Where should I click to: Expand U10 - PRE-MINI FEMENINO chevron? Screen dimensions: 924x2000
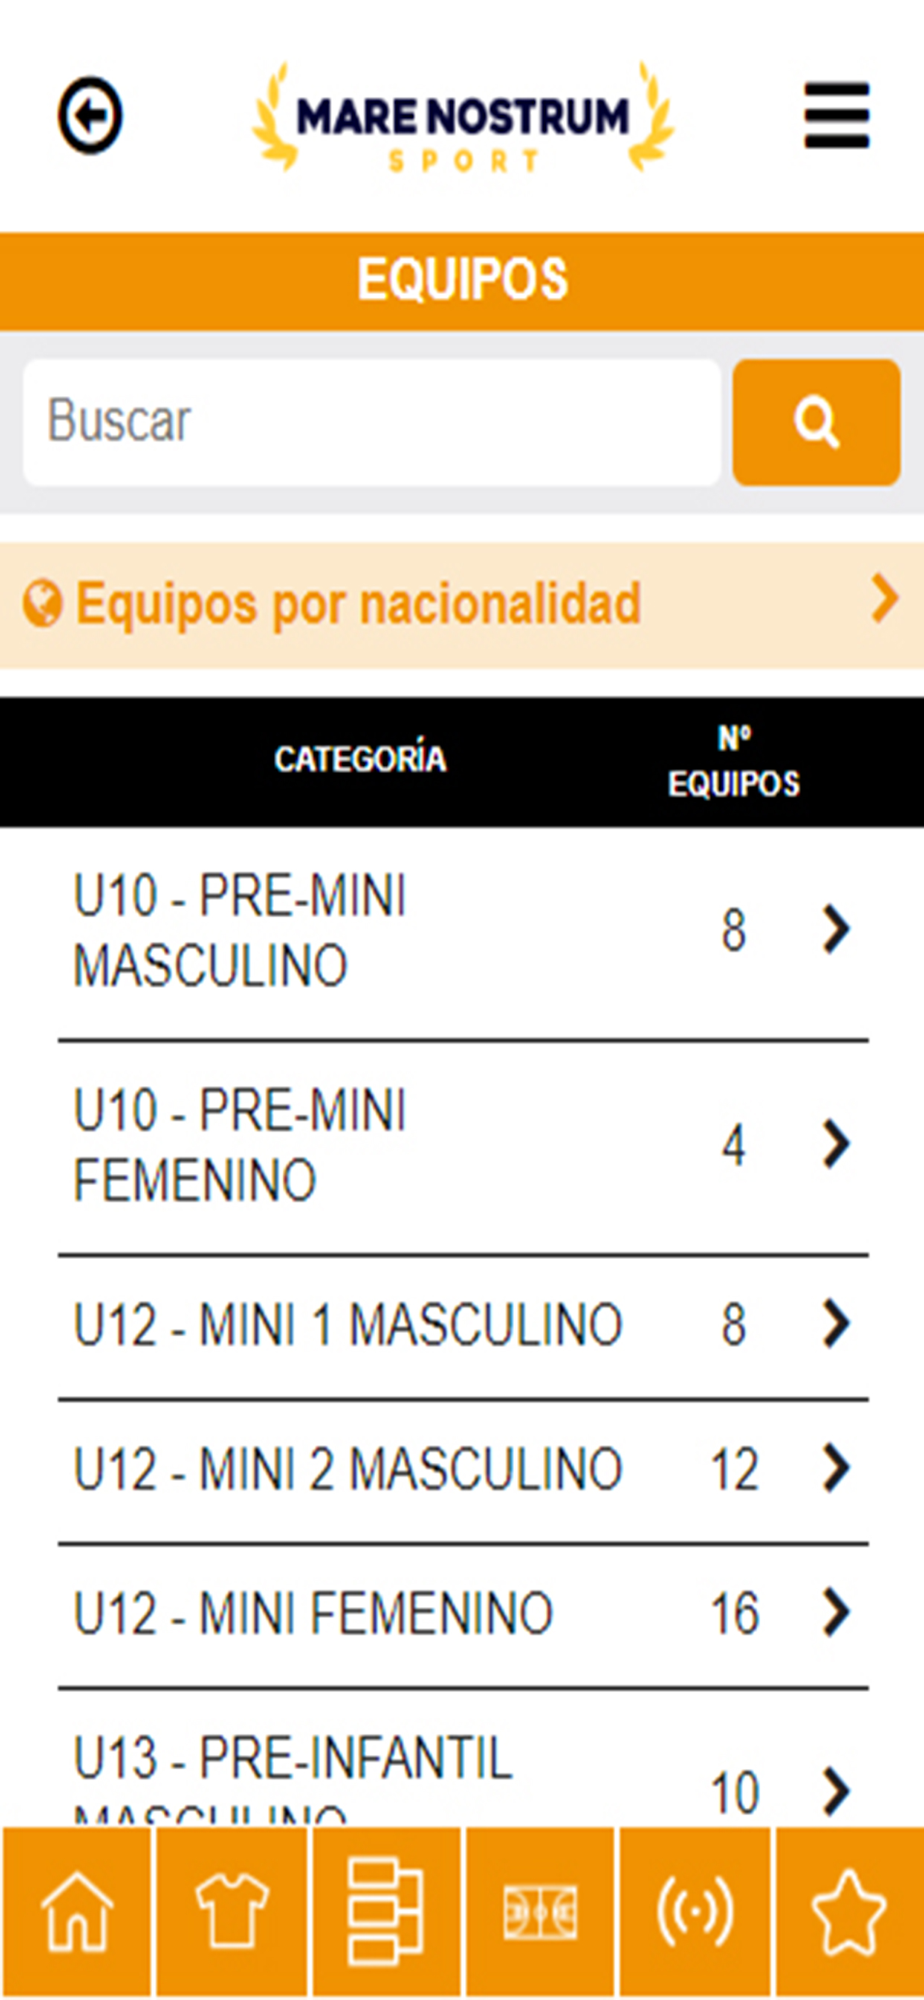coord(836,1143)
